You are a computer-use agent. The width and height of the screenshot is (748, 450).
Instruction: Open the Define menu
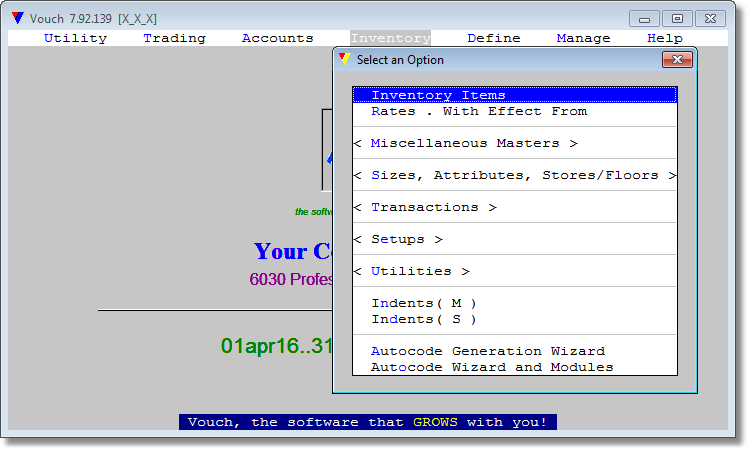[494, 38]
